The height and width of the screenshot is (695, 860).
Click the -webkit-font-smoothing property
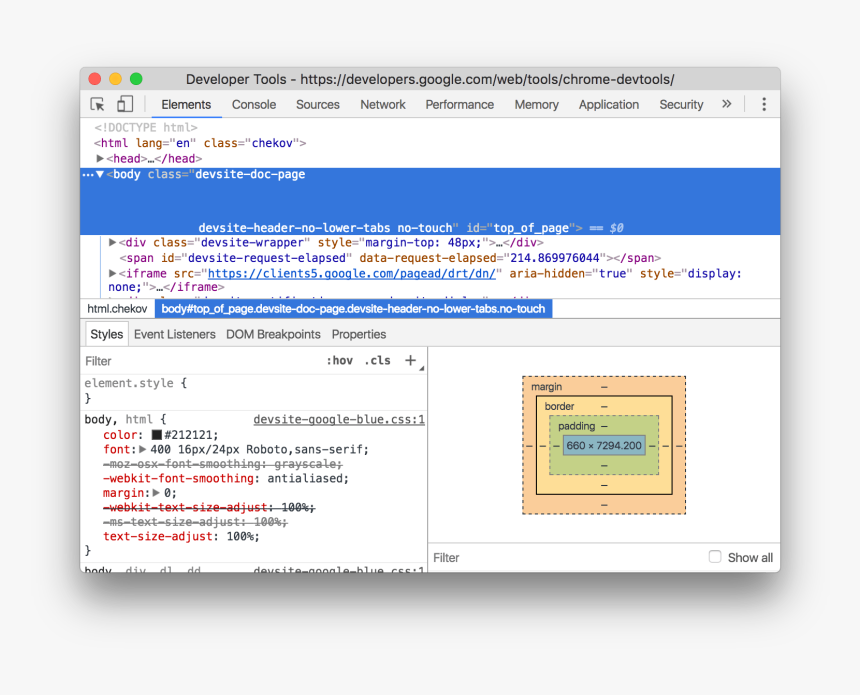coord(178,478)
